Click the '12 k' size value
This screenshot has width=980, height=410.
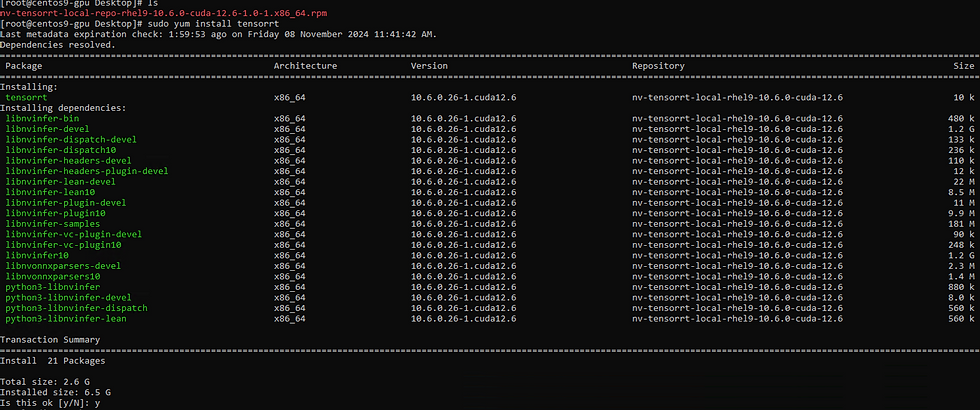(x=964, y=171)
